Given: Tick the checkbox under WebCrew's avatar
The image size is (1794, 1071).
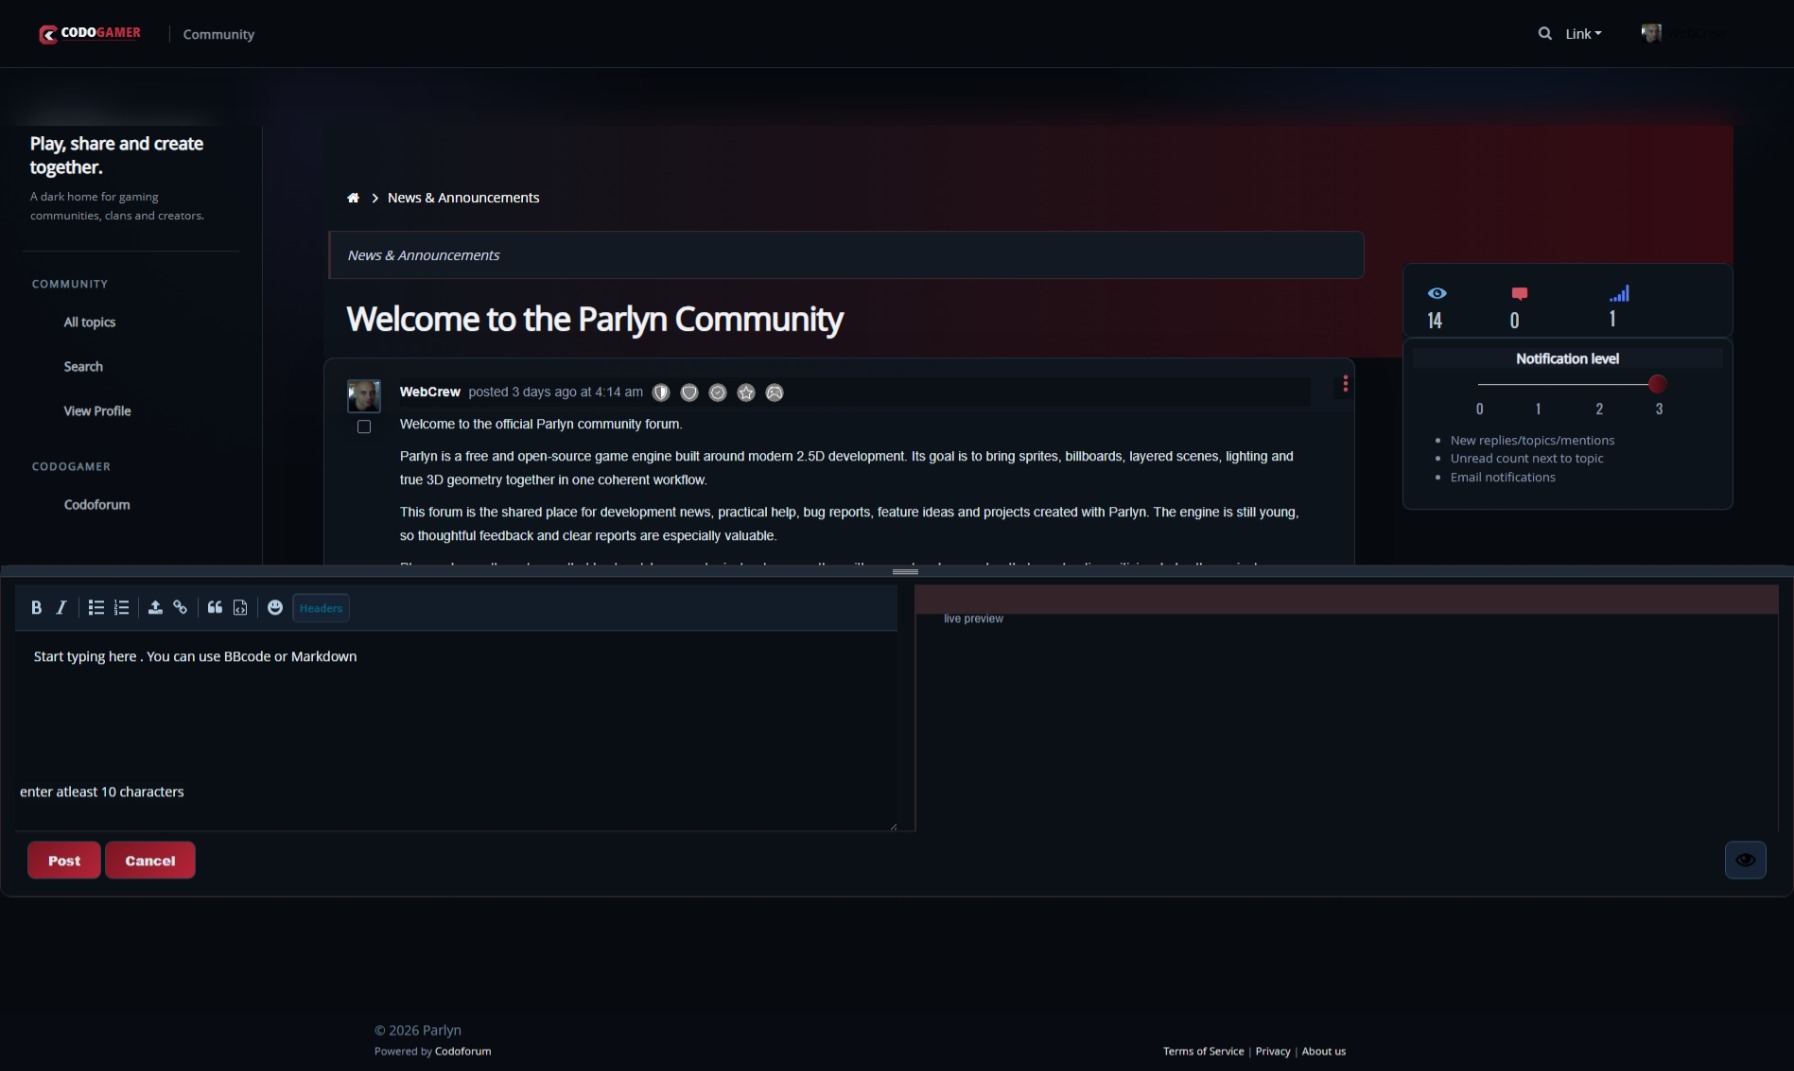Looking at the screenshot, I should click(x=364, y=427).
